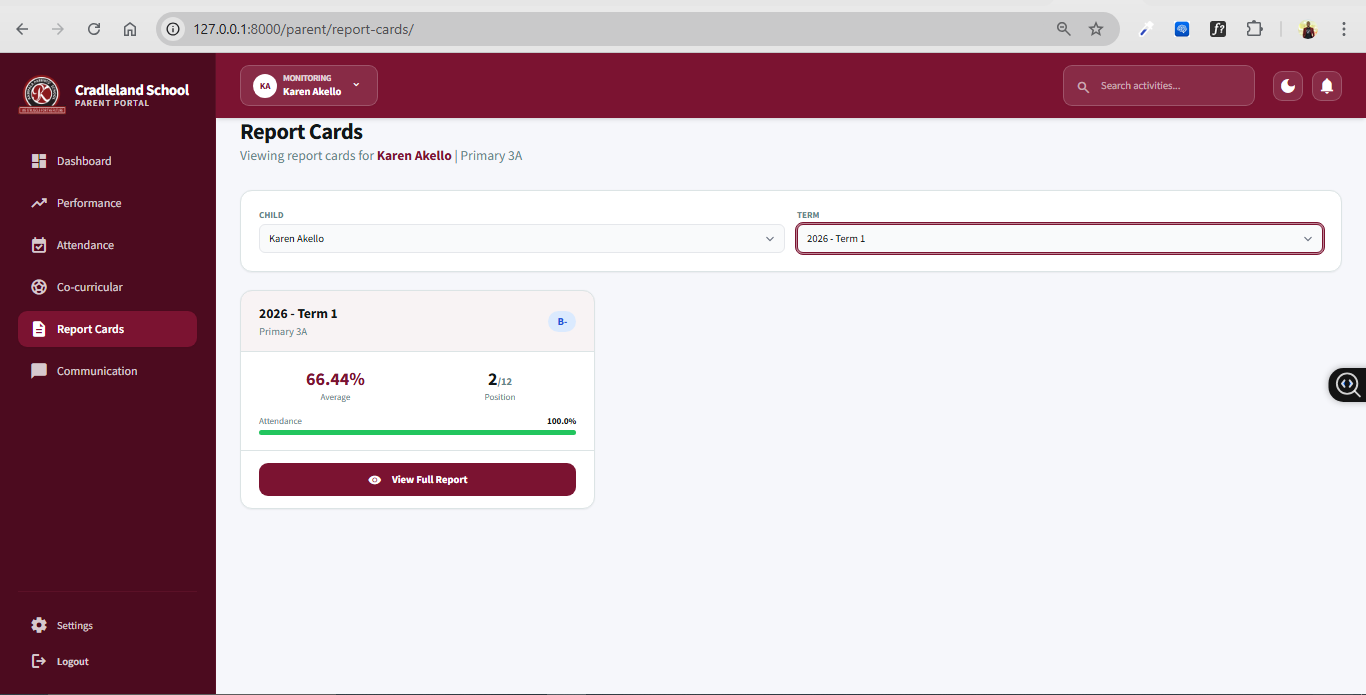Click the Logout arrow icon

click(x=39, y=661)
